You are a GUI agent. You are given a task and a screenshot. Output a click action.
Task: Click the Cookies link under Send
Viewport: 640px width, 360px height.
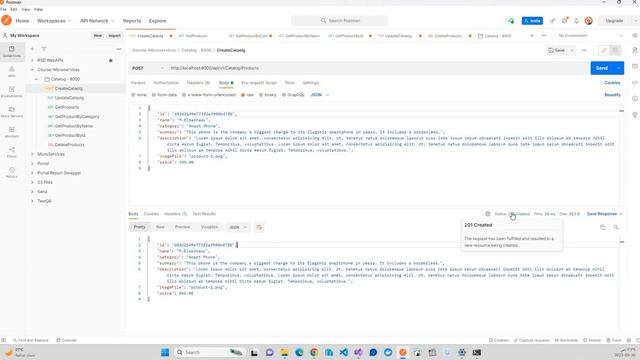point(612,83)
